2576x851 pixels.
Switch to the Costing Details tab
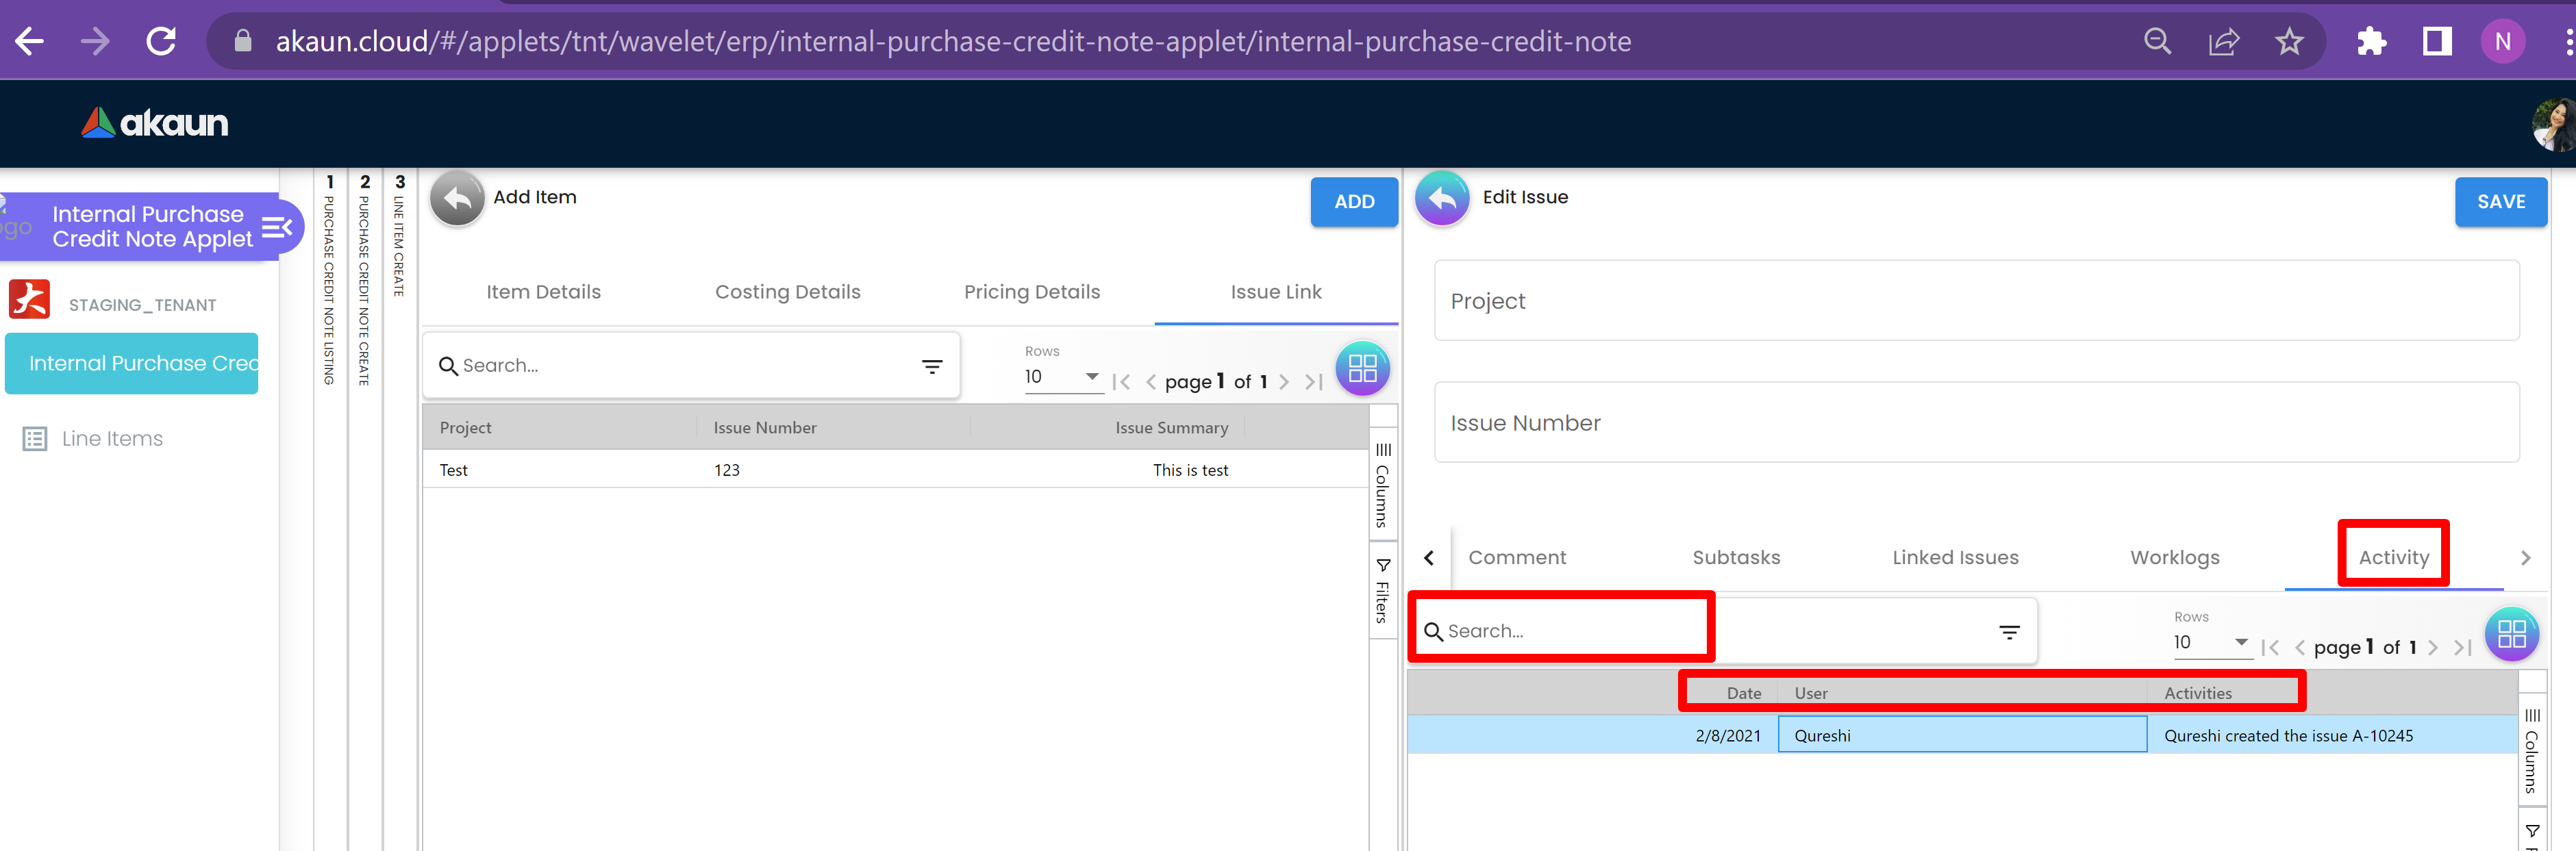point(787,292)
